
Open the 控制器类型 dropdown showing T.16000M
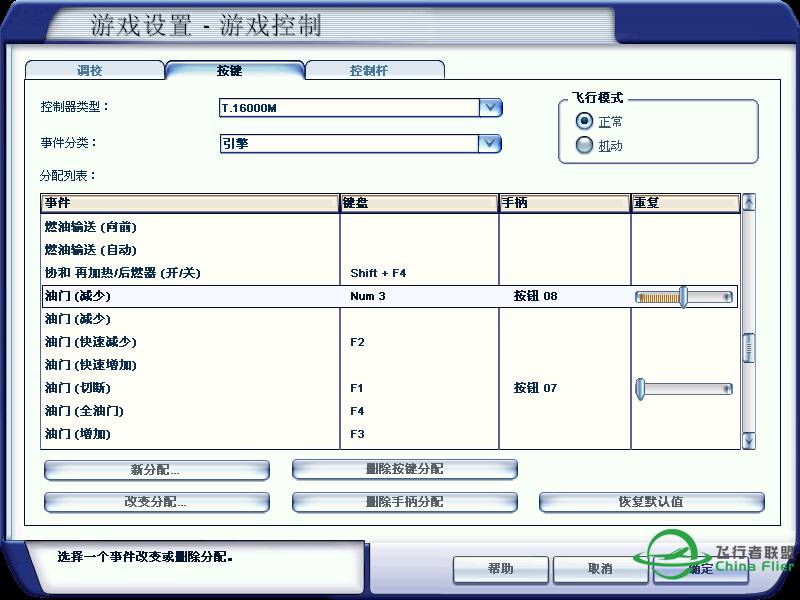point(490,107)
